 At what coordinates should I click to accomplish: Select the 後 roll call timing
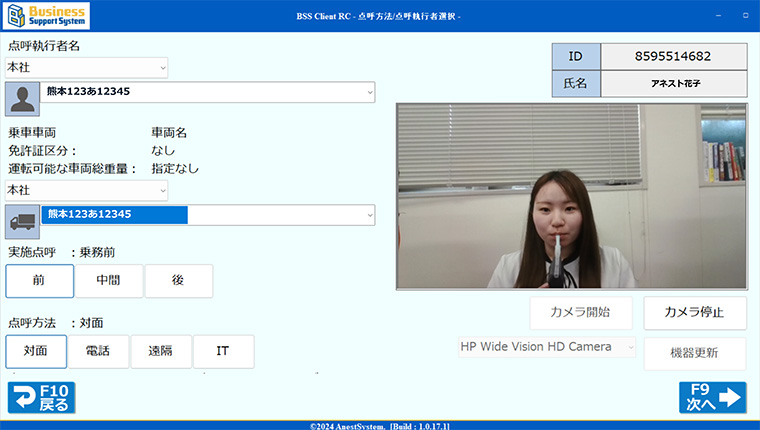pyautogui.click(x=178, y=281)
